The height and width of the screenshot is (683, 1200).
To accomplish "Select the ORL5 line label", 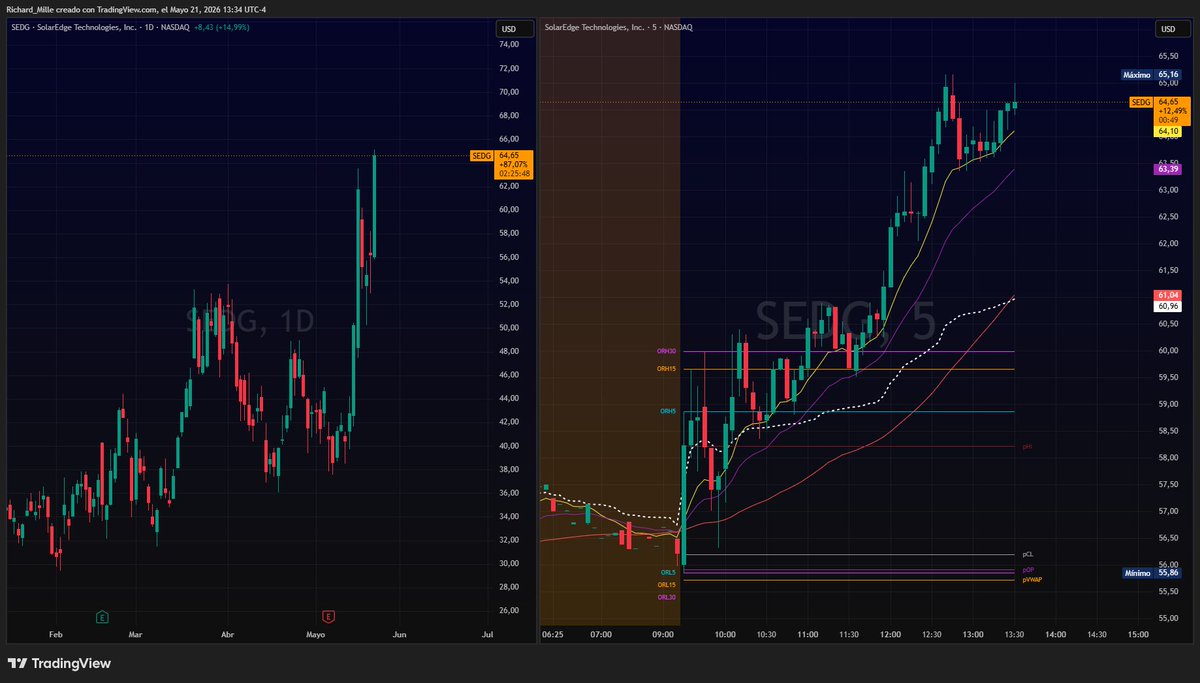I will (668, 572).
